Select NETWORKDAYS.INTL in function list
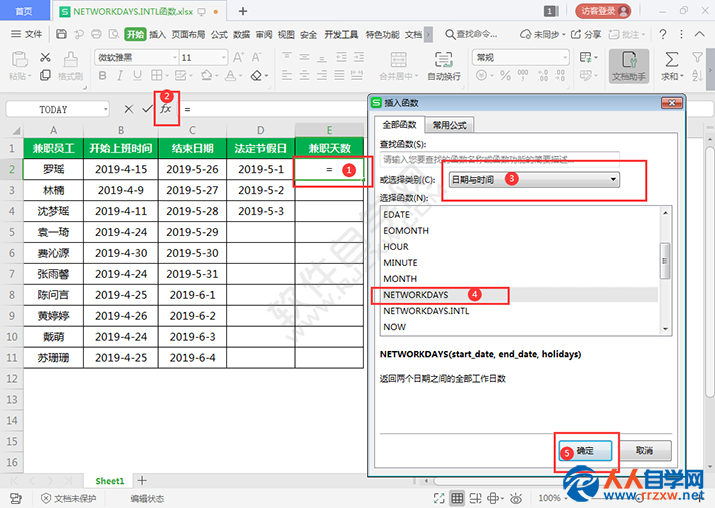Screen dimensions: 715x508 pos(426,311)
